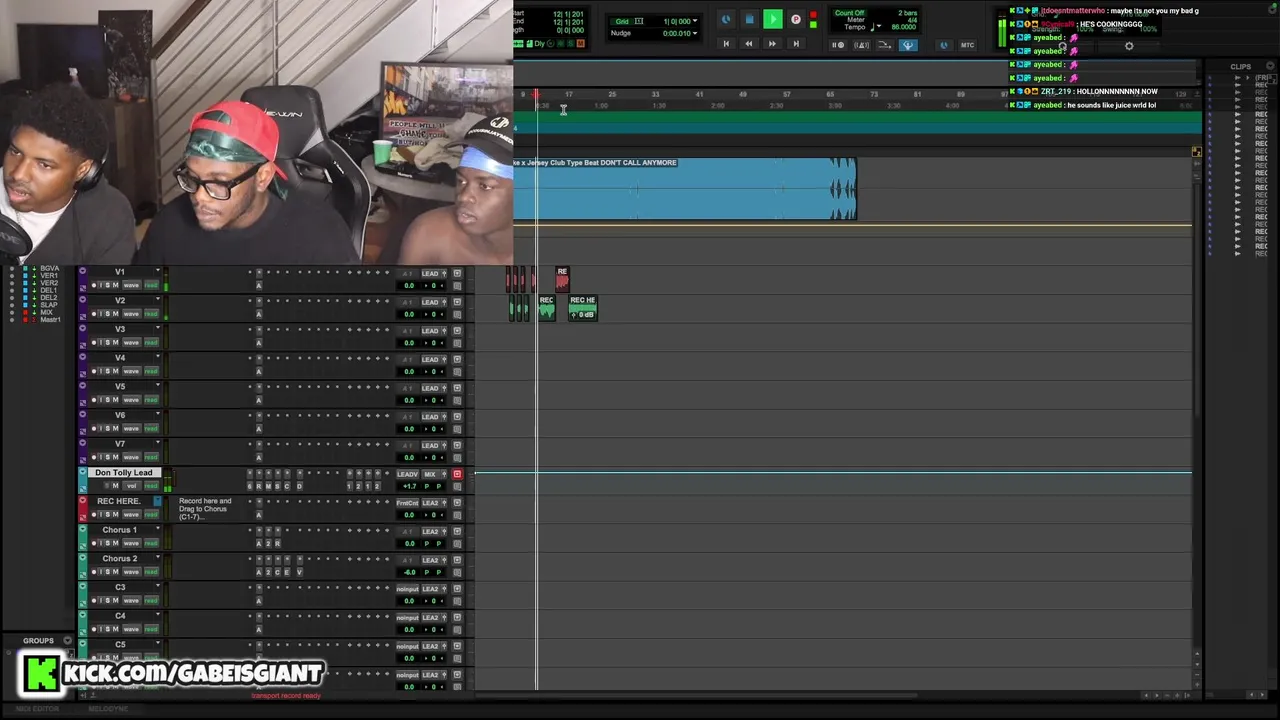Toggle the metronome click icon
The image size is (1280, 720).
tap(862, 45)
